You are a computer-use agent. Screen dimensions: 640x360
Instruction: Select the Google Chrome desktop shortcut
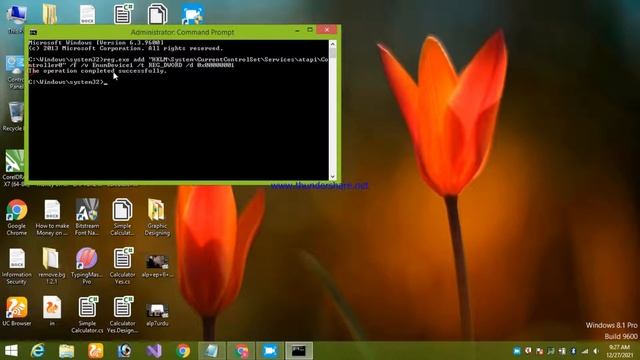(17, 217)
